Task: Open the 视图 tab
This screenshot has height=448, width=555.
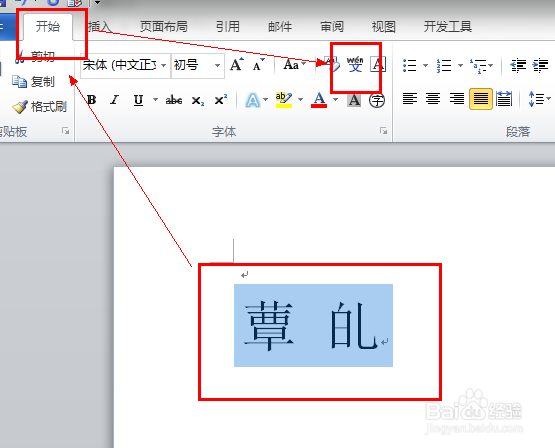Action: tap(383, 27)
